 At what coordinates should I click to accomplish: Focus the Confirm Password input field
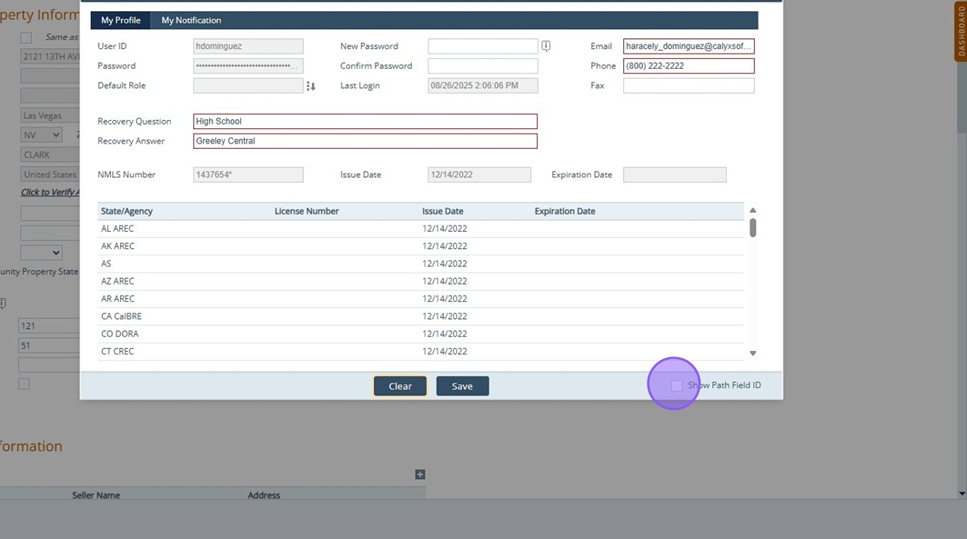pos(482,66)
